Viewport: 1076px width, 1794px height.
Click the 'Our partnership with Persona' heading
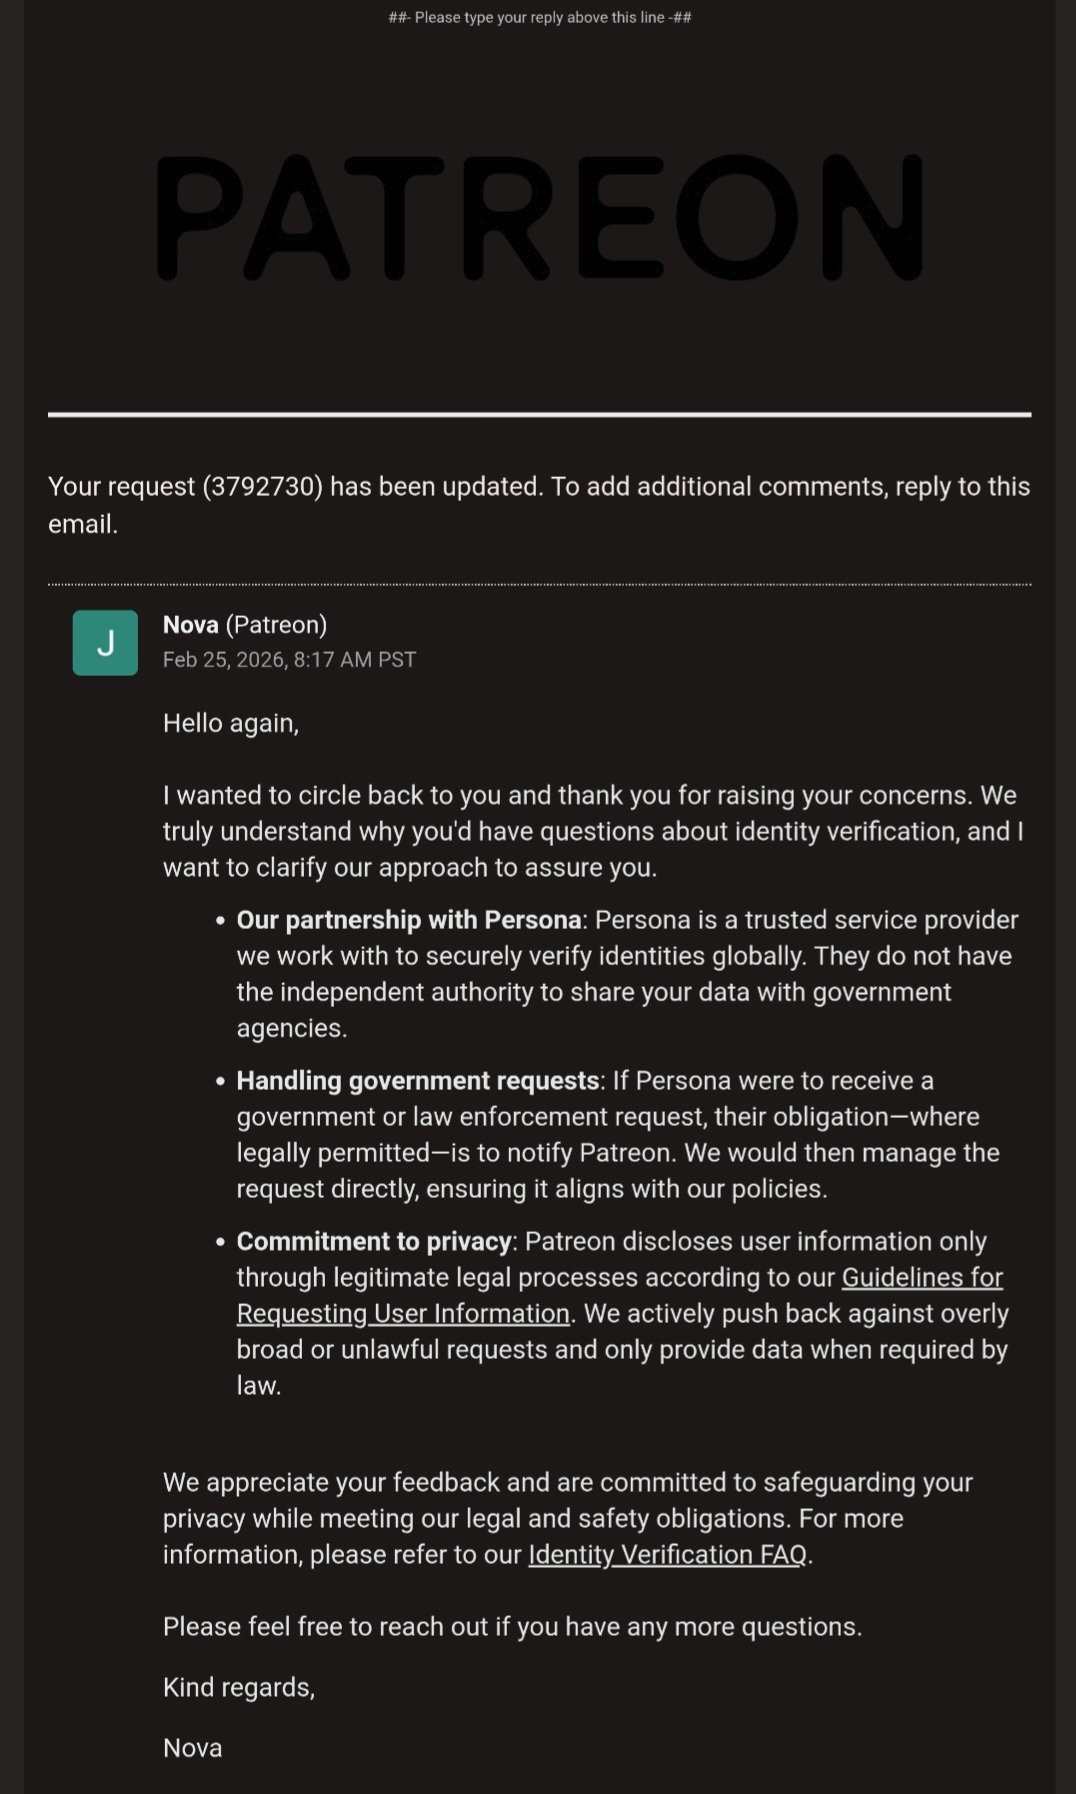(408, 920)
